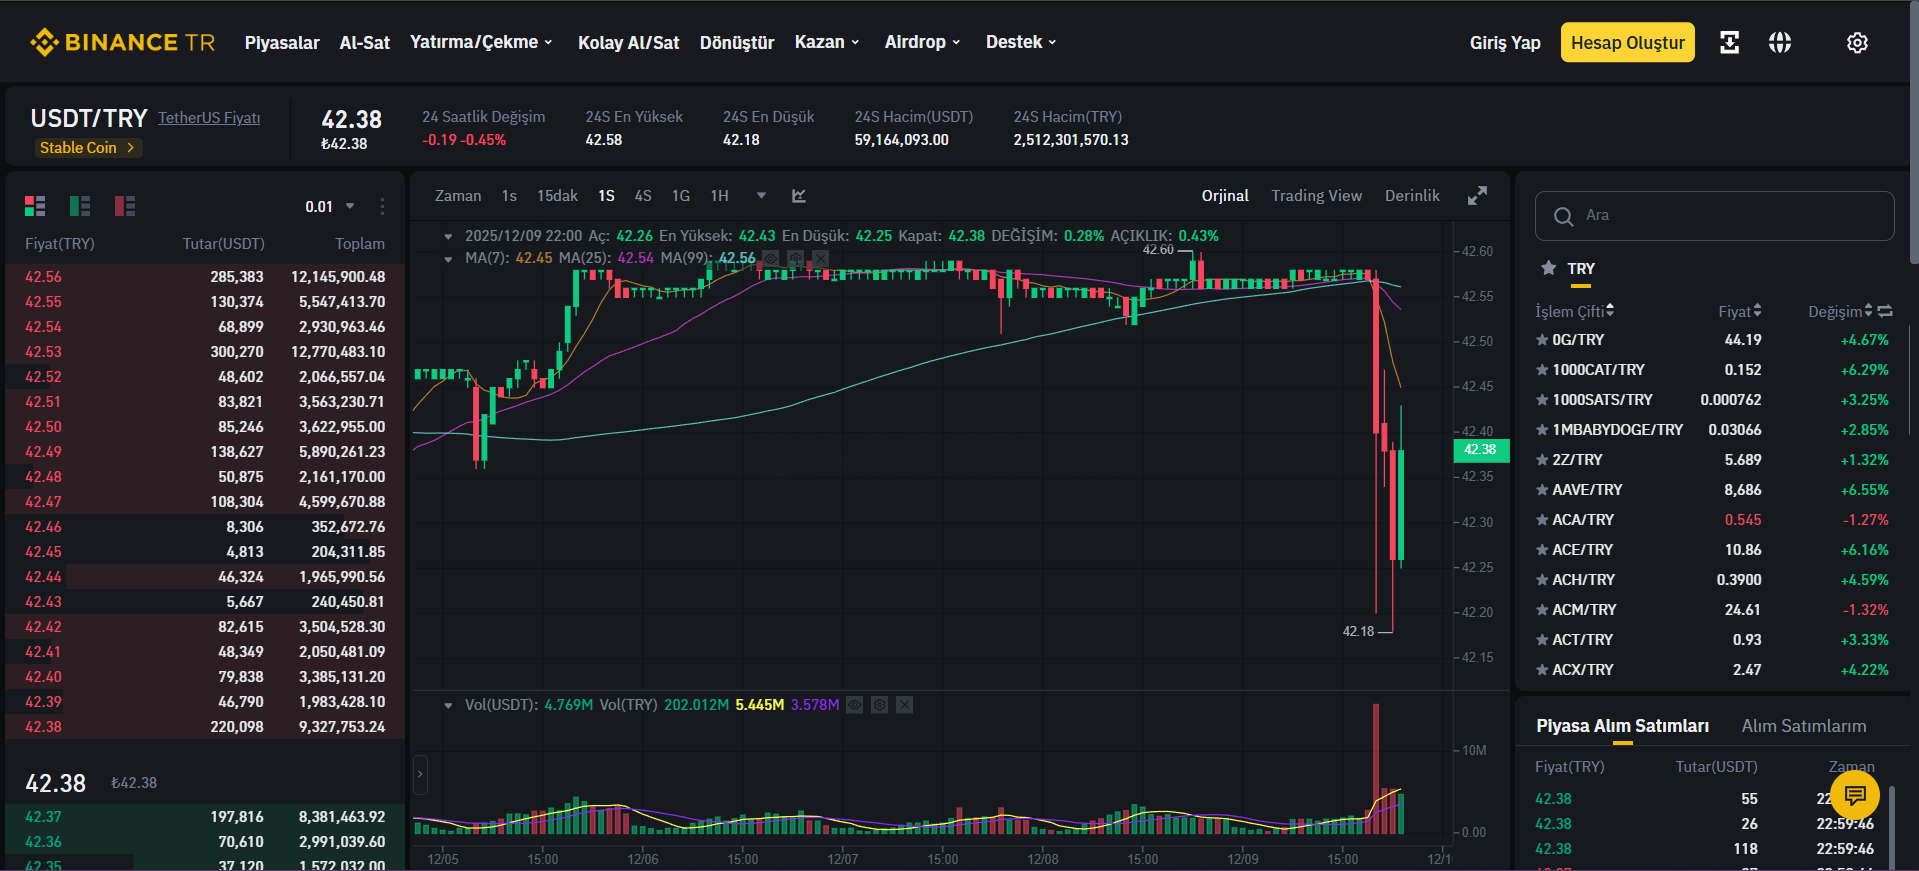
Task: Open the 0.01 price grouping dropdown
Action: pyautogui.click(x=330, y=206)
